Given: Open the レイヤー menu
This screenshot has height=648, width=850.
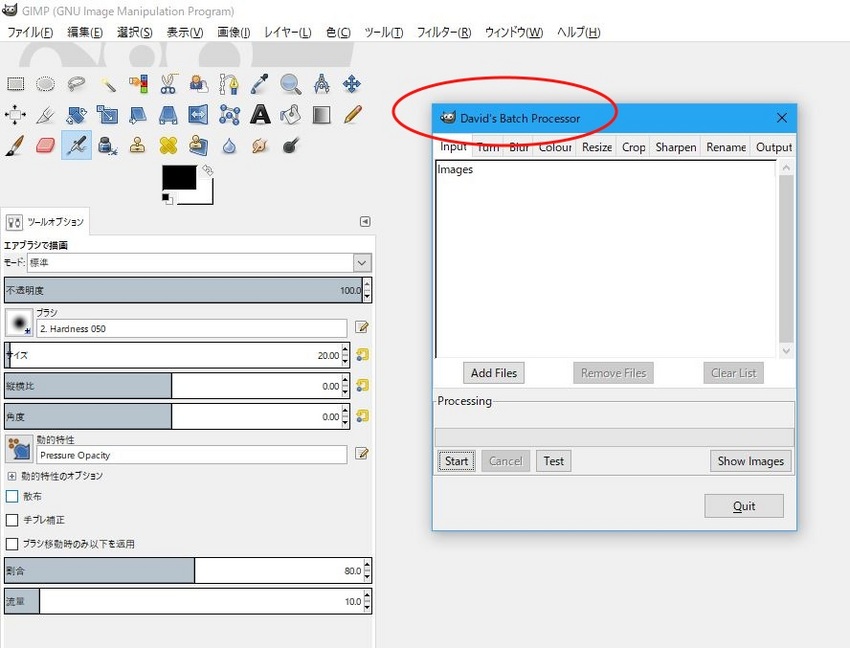Looking at the screenshot, I should 287,32.
